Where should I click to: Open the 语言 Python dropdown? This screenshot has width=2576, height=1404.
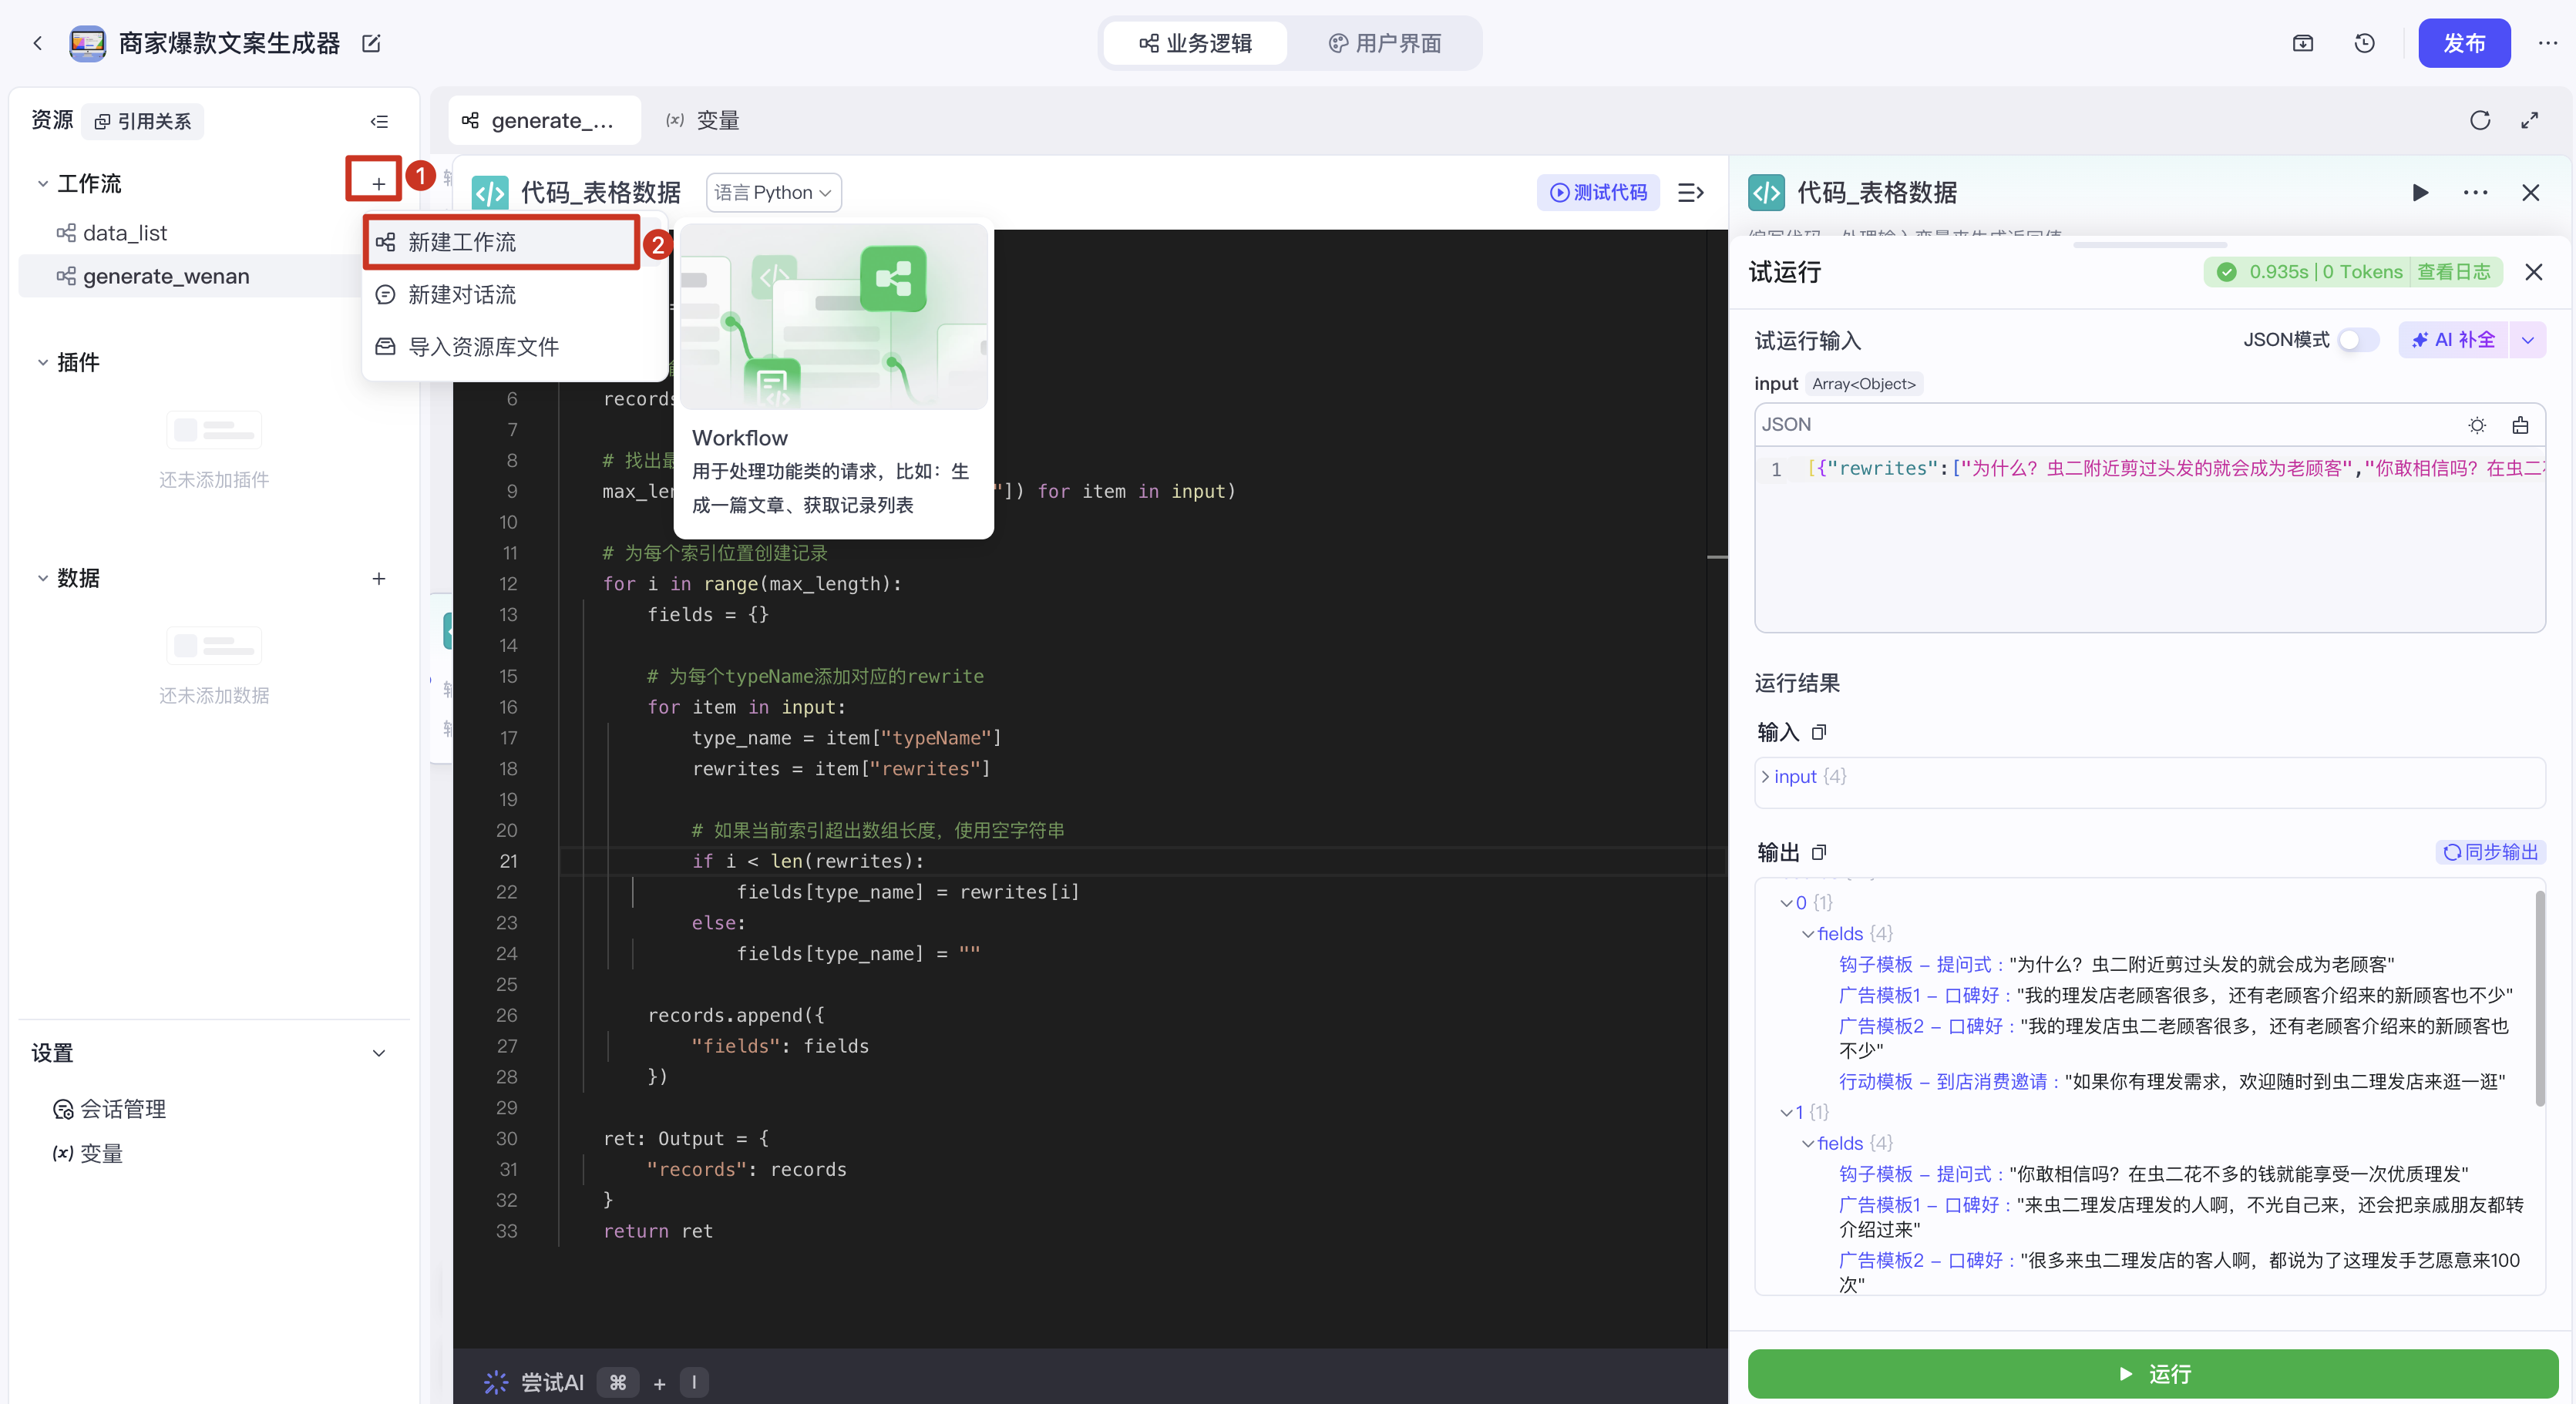[773, 192]
